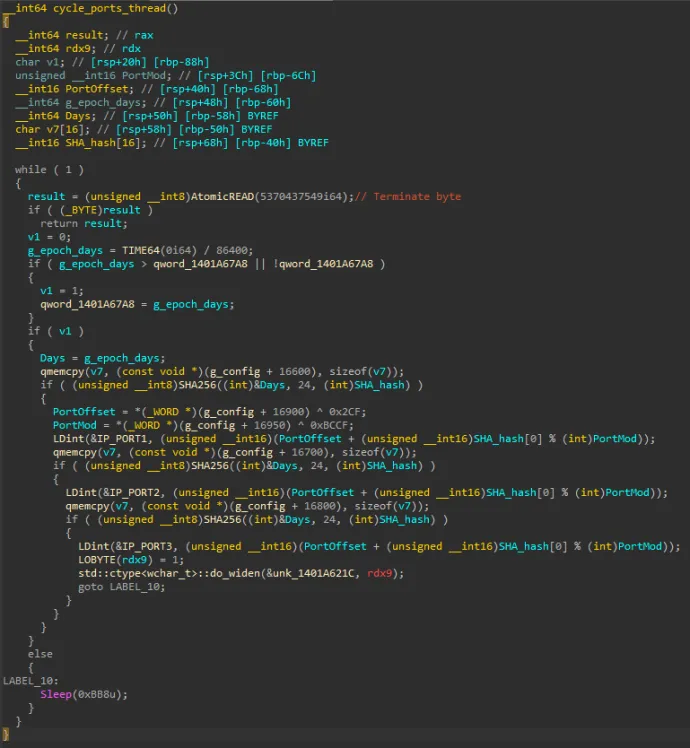Click the [rbp-88h] stack offset comment
The height and width of the screenshot is (748, 690).
[x=181, y=62]
